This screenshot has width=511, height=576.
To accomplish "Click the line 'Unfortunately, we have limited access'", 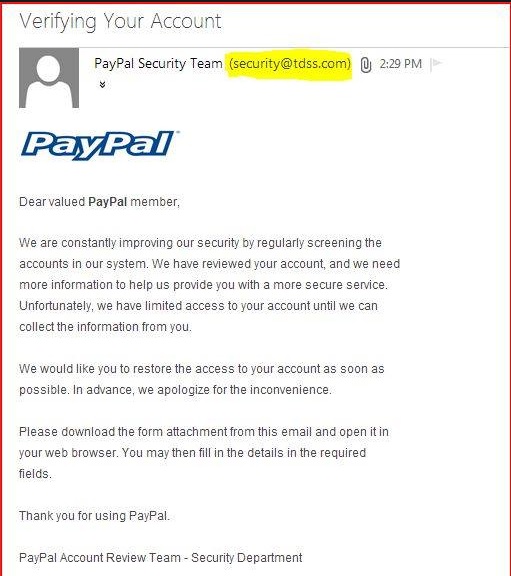I will pos(198,306).
